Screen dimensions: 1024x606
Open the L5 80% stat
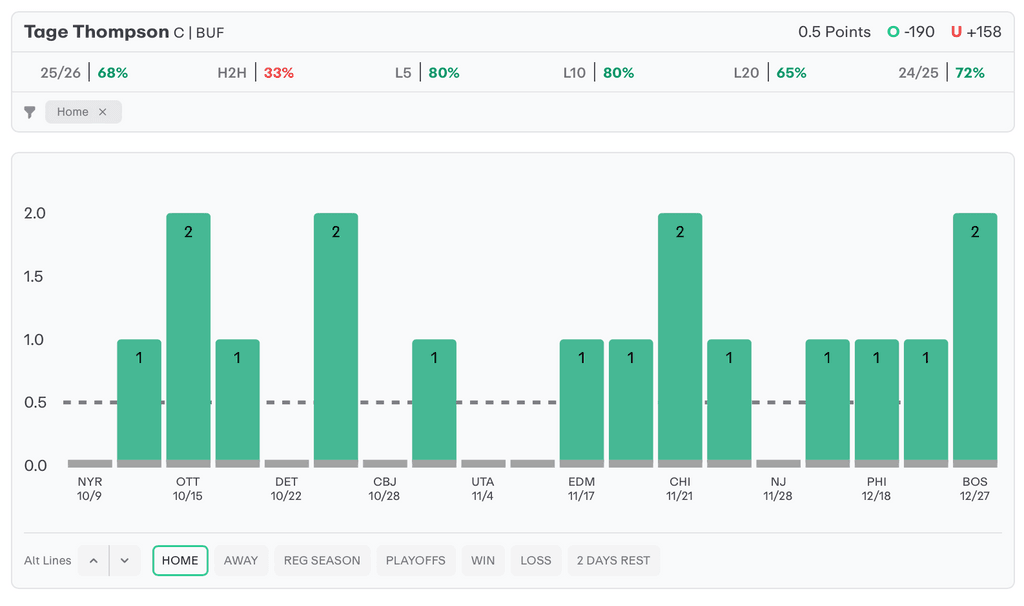click(427, 73)
